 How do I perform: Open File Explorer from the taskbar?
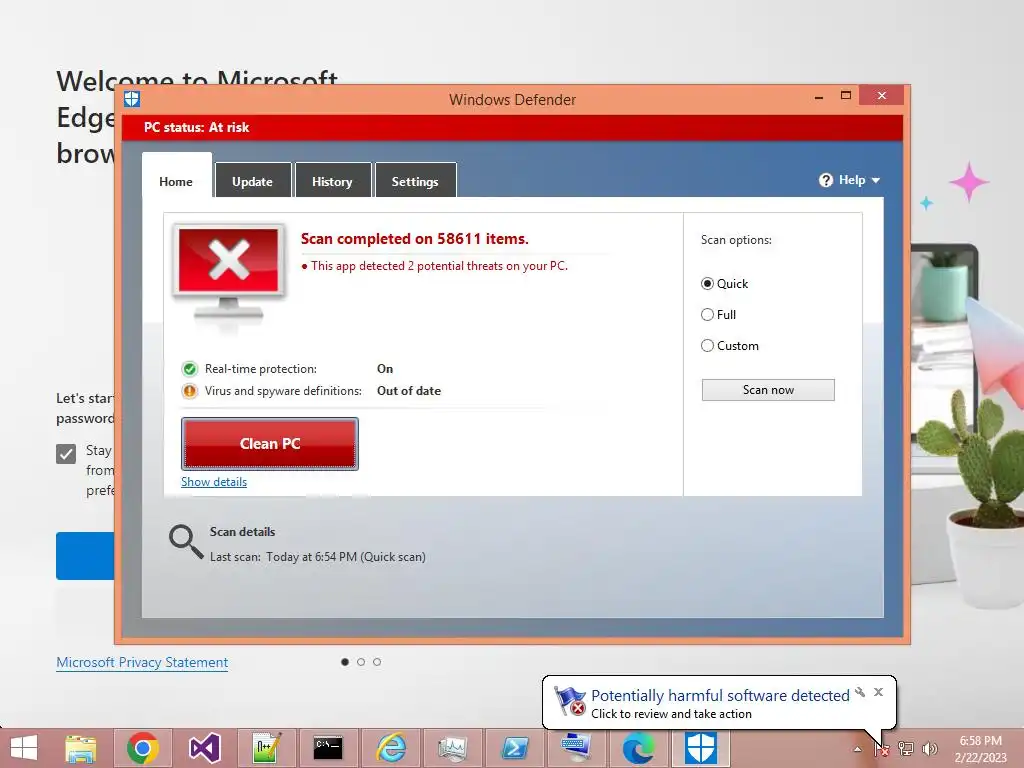pos(81,748)
